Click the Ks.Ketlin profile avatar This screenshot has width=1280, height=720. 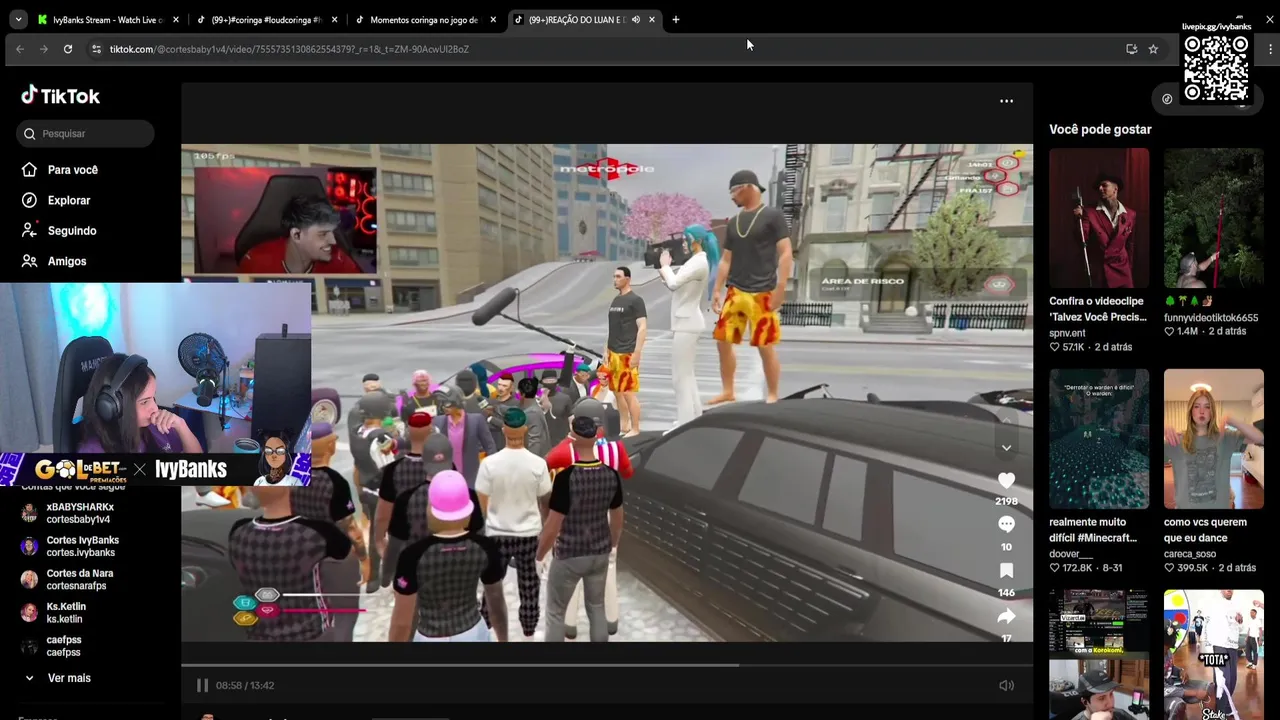click(29, 612)
